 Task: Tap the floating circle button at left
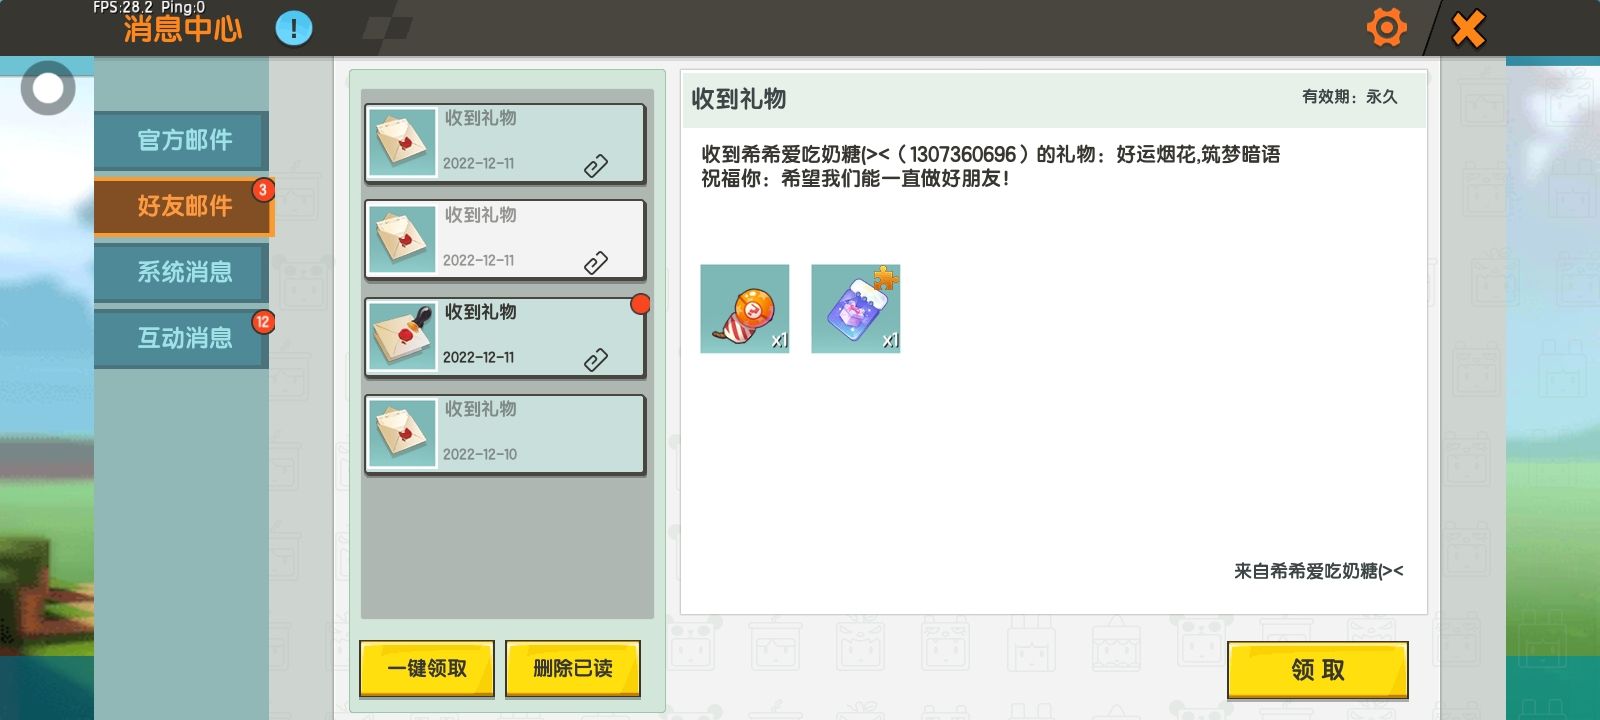click(48, 88)
